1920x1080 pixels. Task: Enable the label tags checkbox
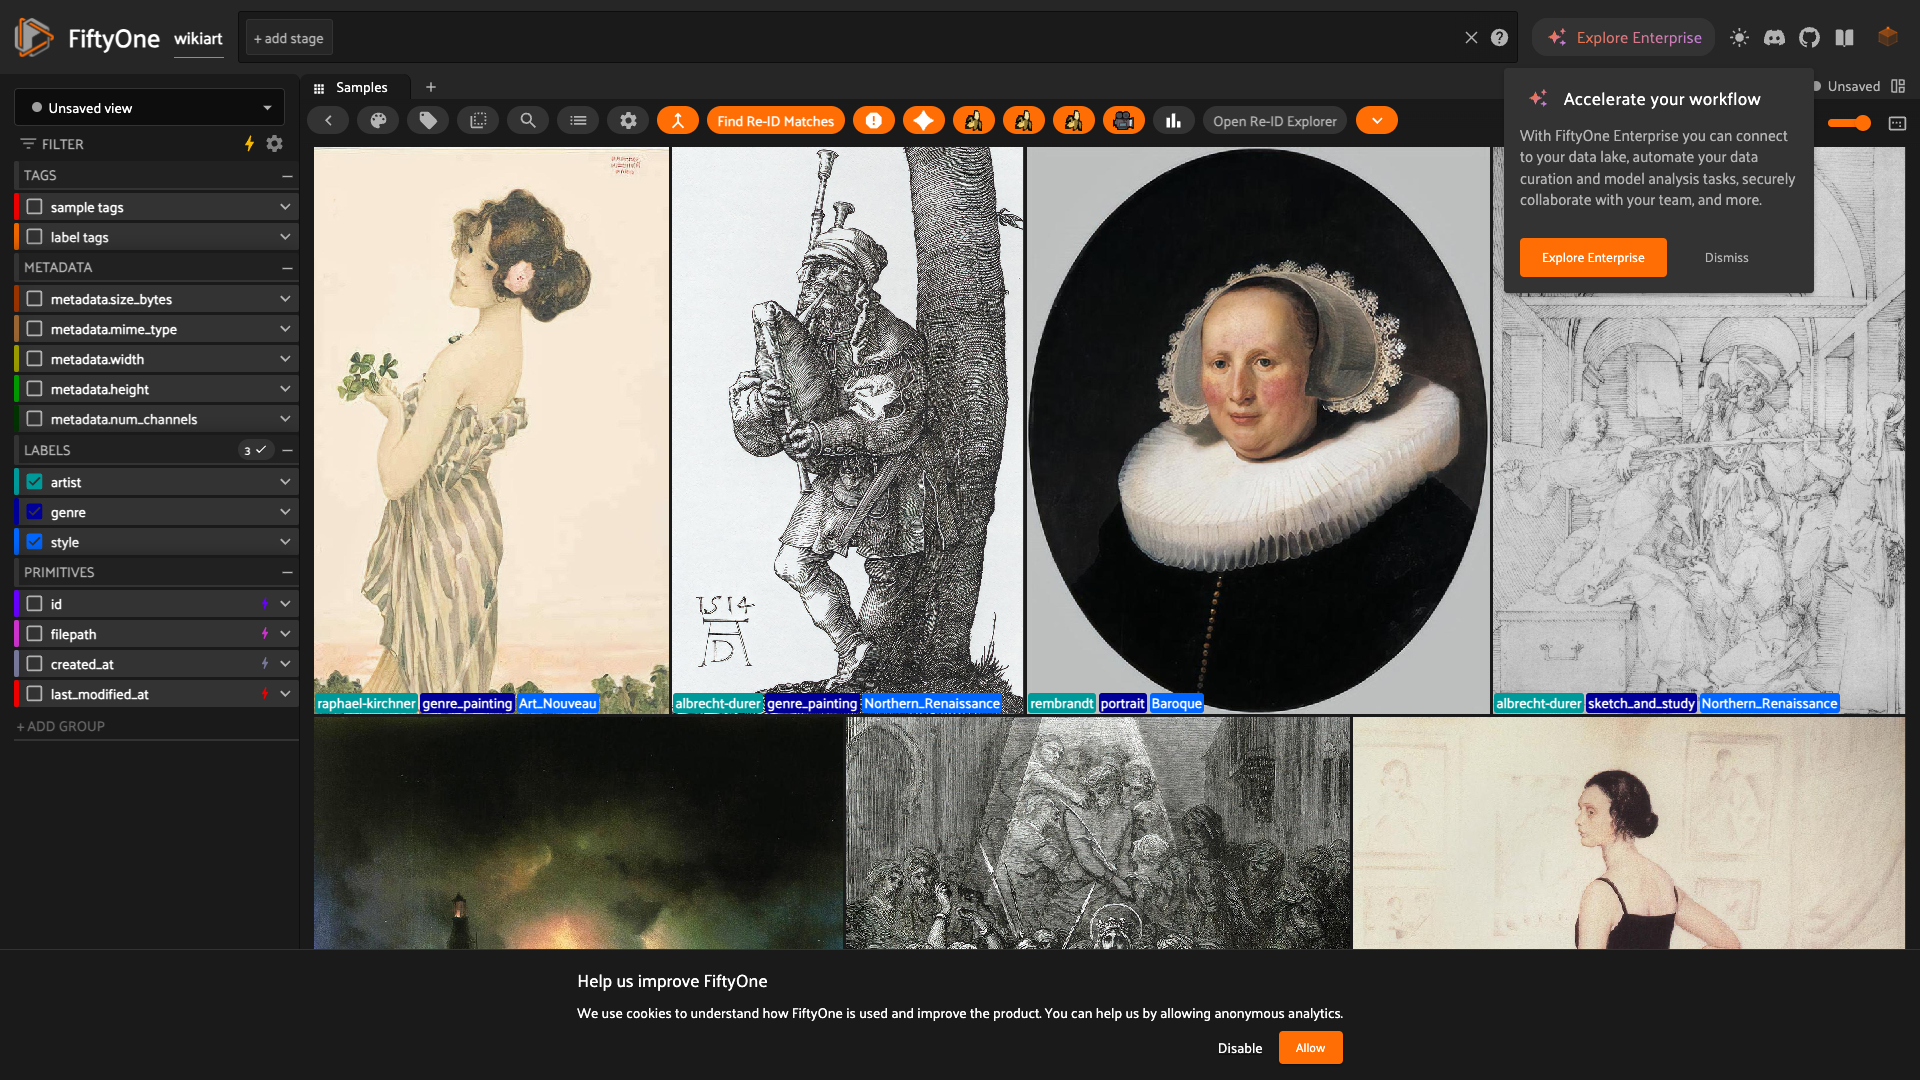tap(35, 237)
